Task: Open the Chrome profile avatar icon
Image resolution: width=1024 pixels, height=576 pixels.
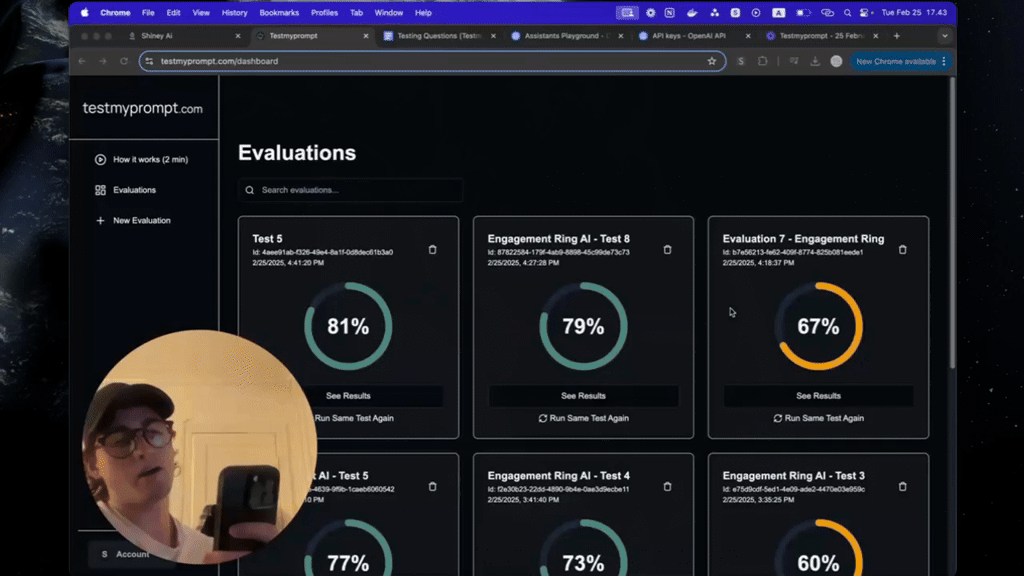Action: click(x=837, y=61)
